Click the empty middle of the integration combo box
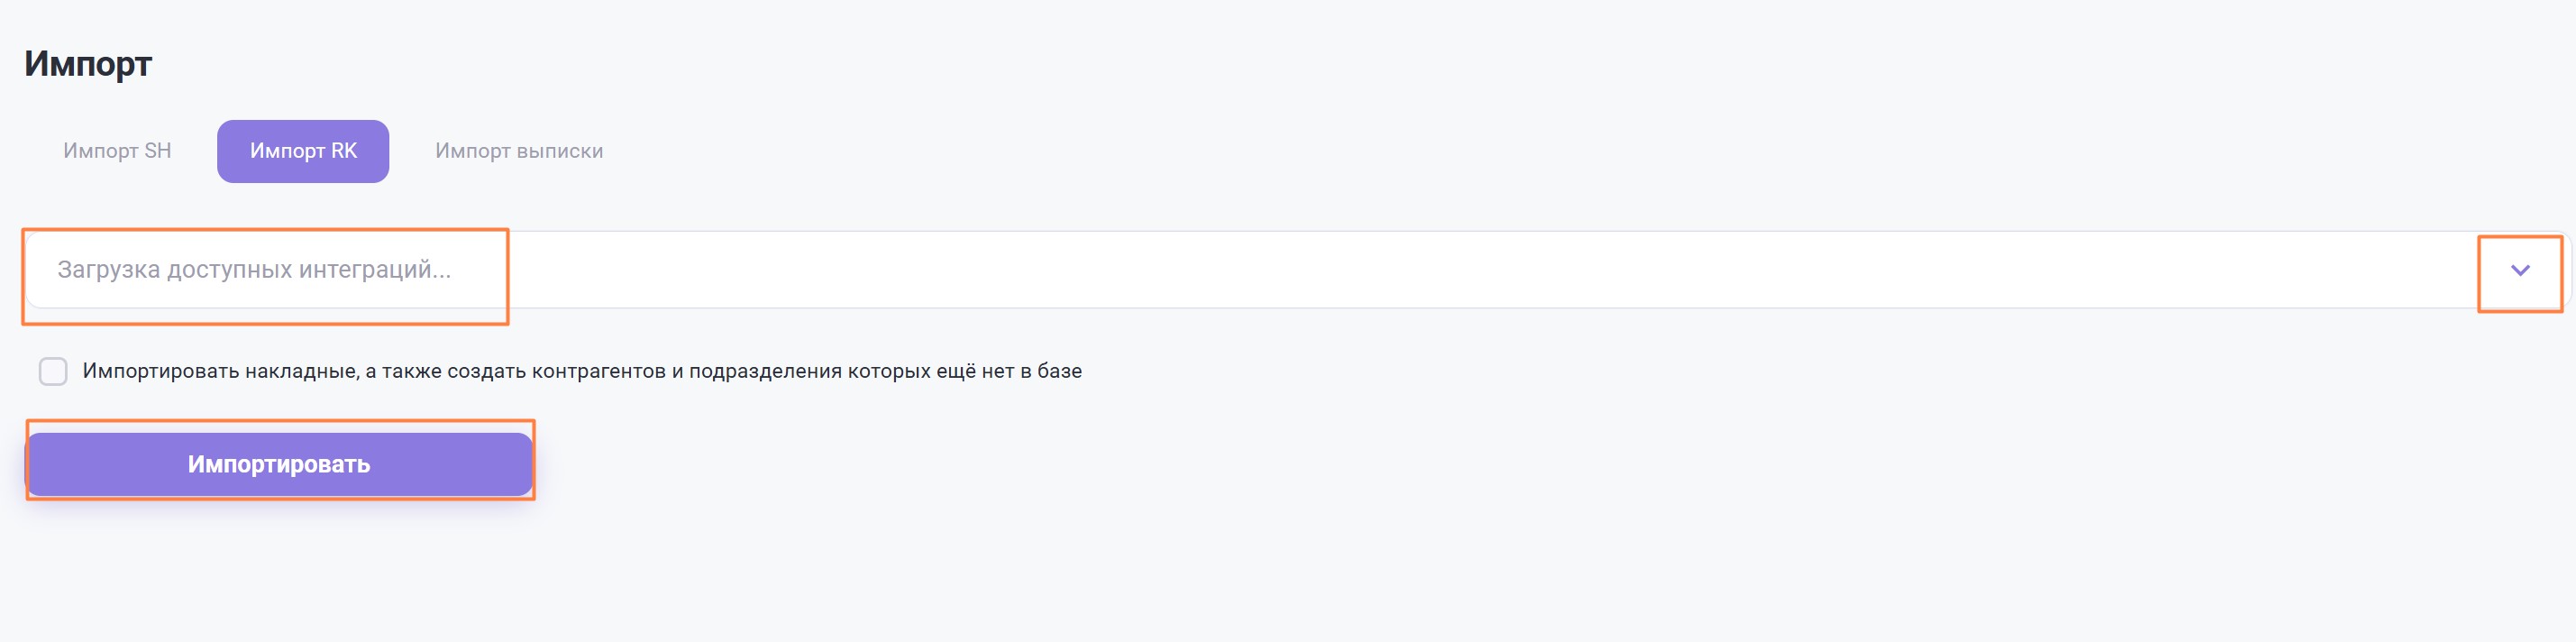The width and height of the screenshot is (2576, 642). click(1400, 270)
